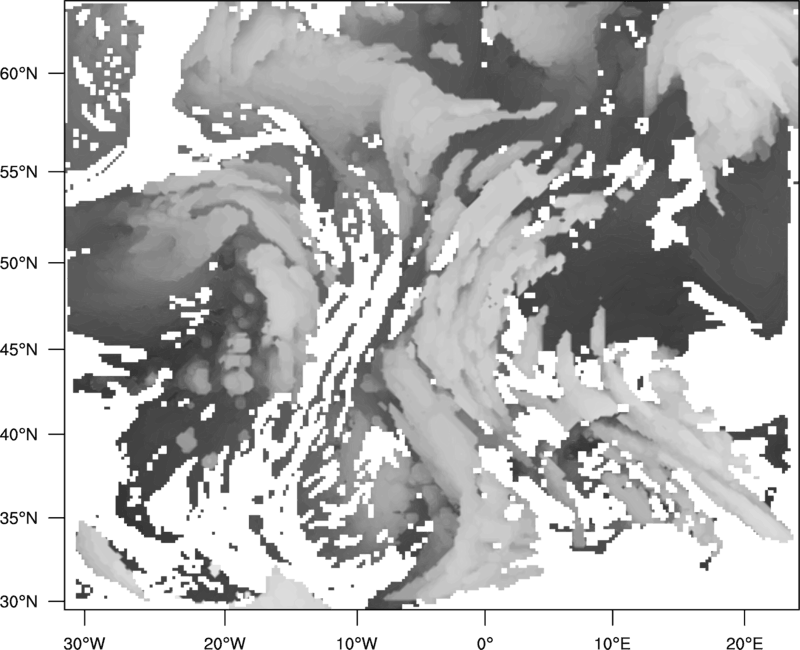Click the 20°W longitude label
The height and width of the screenshot is (650, 800).
click(224, 643)
